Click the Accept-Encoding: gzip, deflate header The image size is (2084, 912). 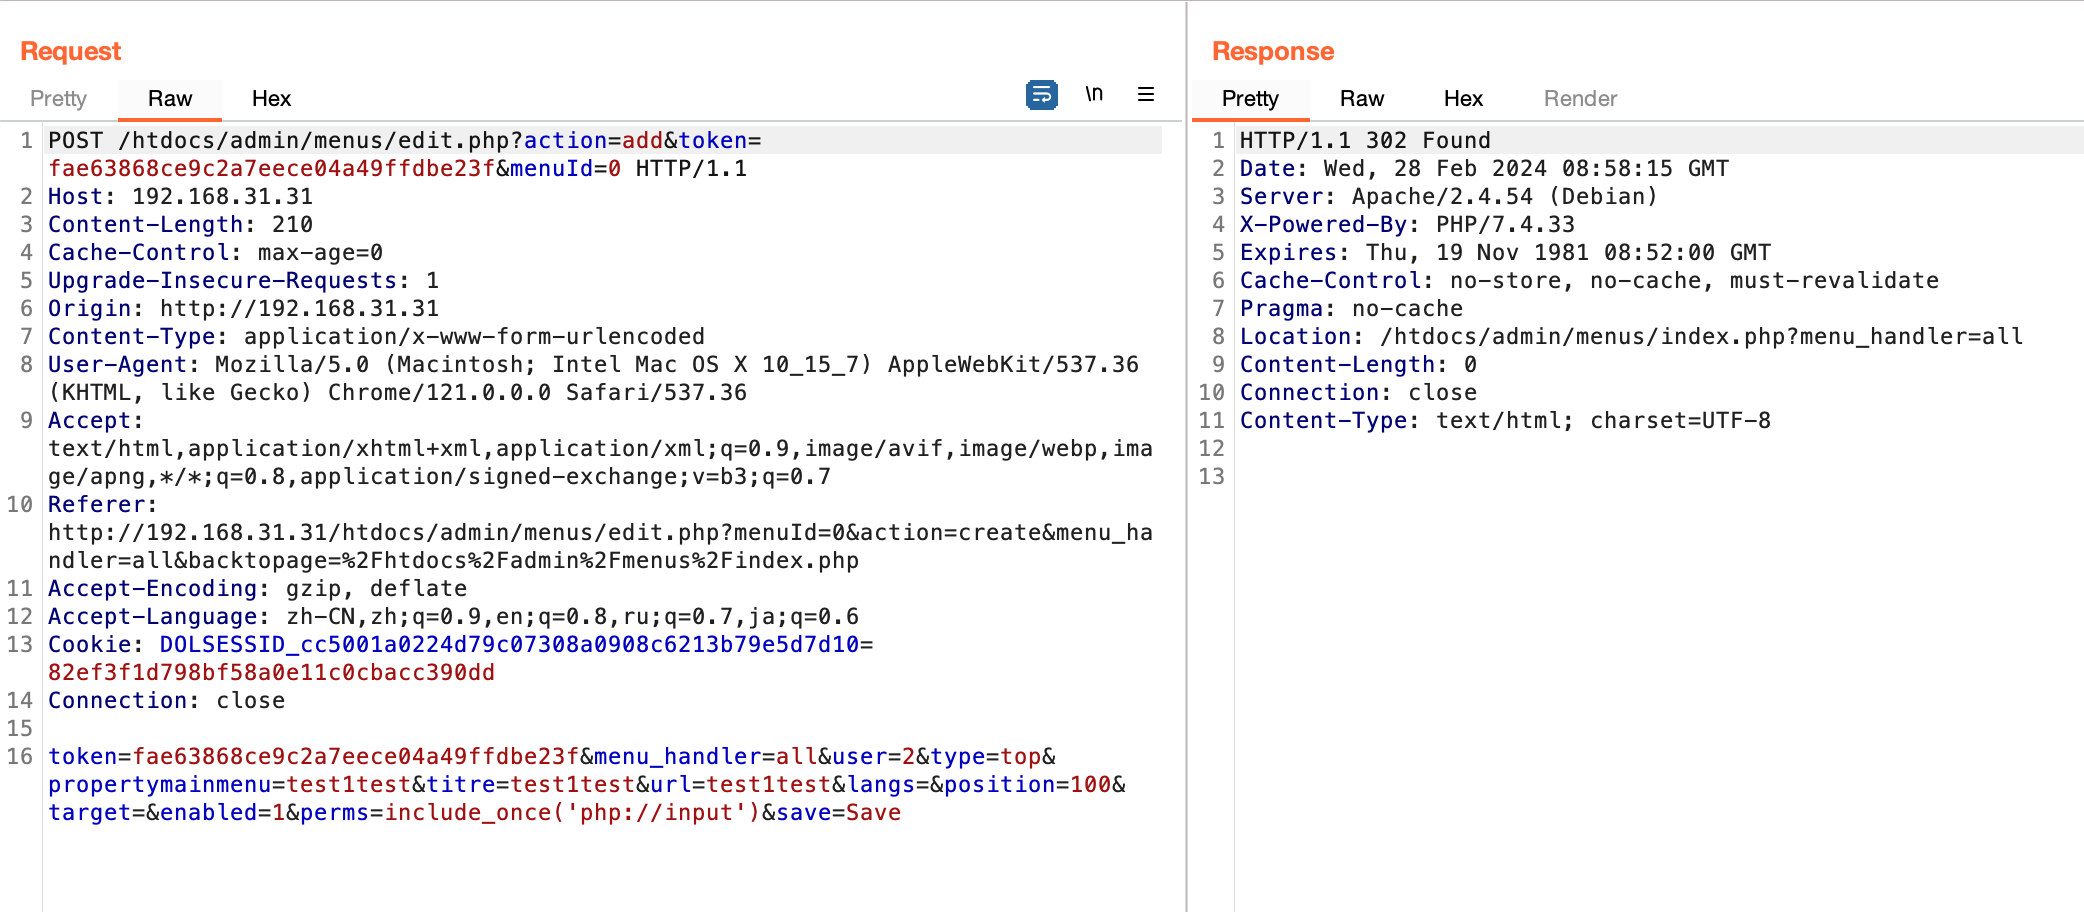(257, 588)
